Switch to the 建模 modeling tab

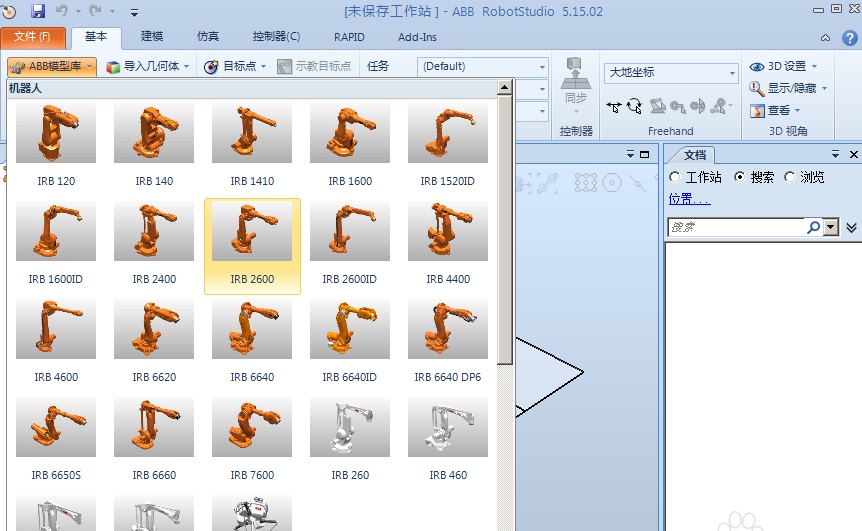click(152, 37)
